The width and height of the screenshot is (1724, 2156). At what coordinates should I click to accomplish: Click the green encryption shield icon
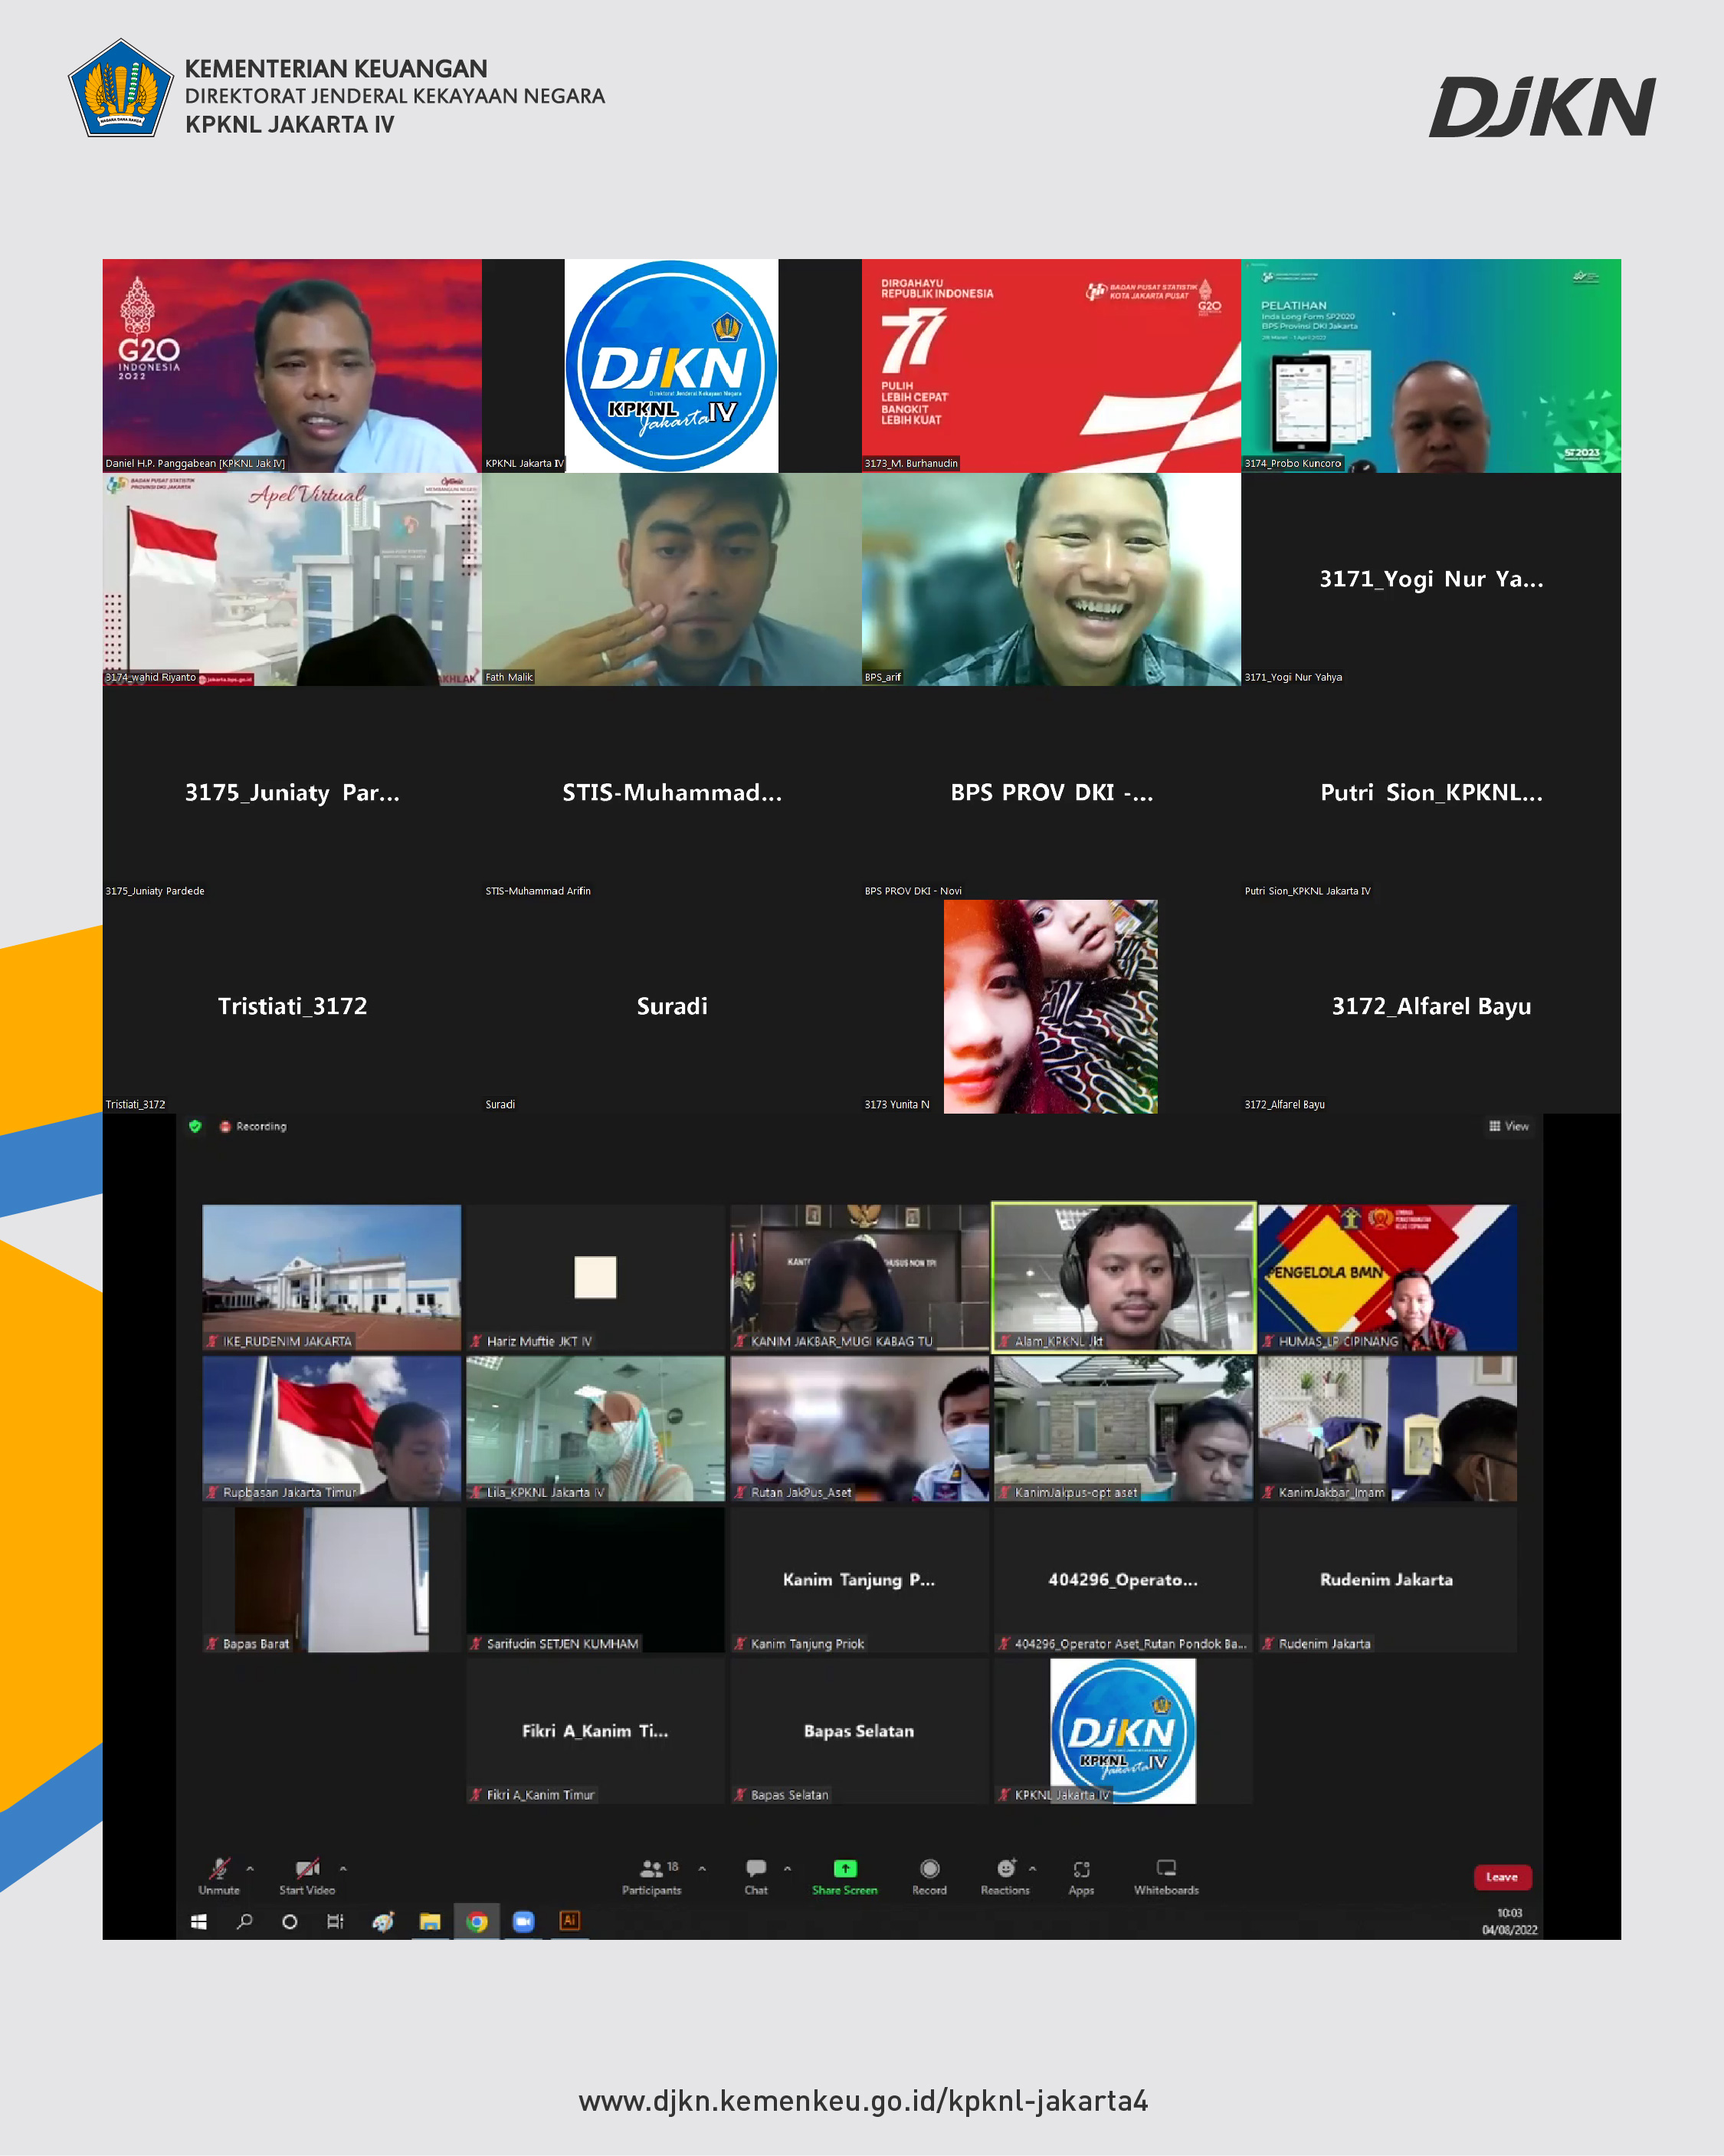[195, 1126]
